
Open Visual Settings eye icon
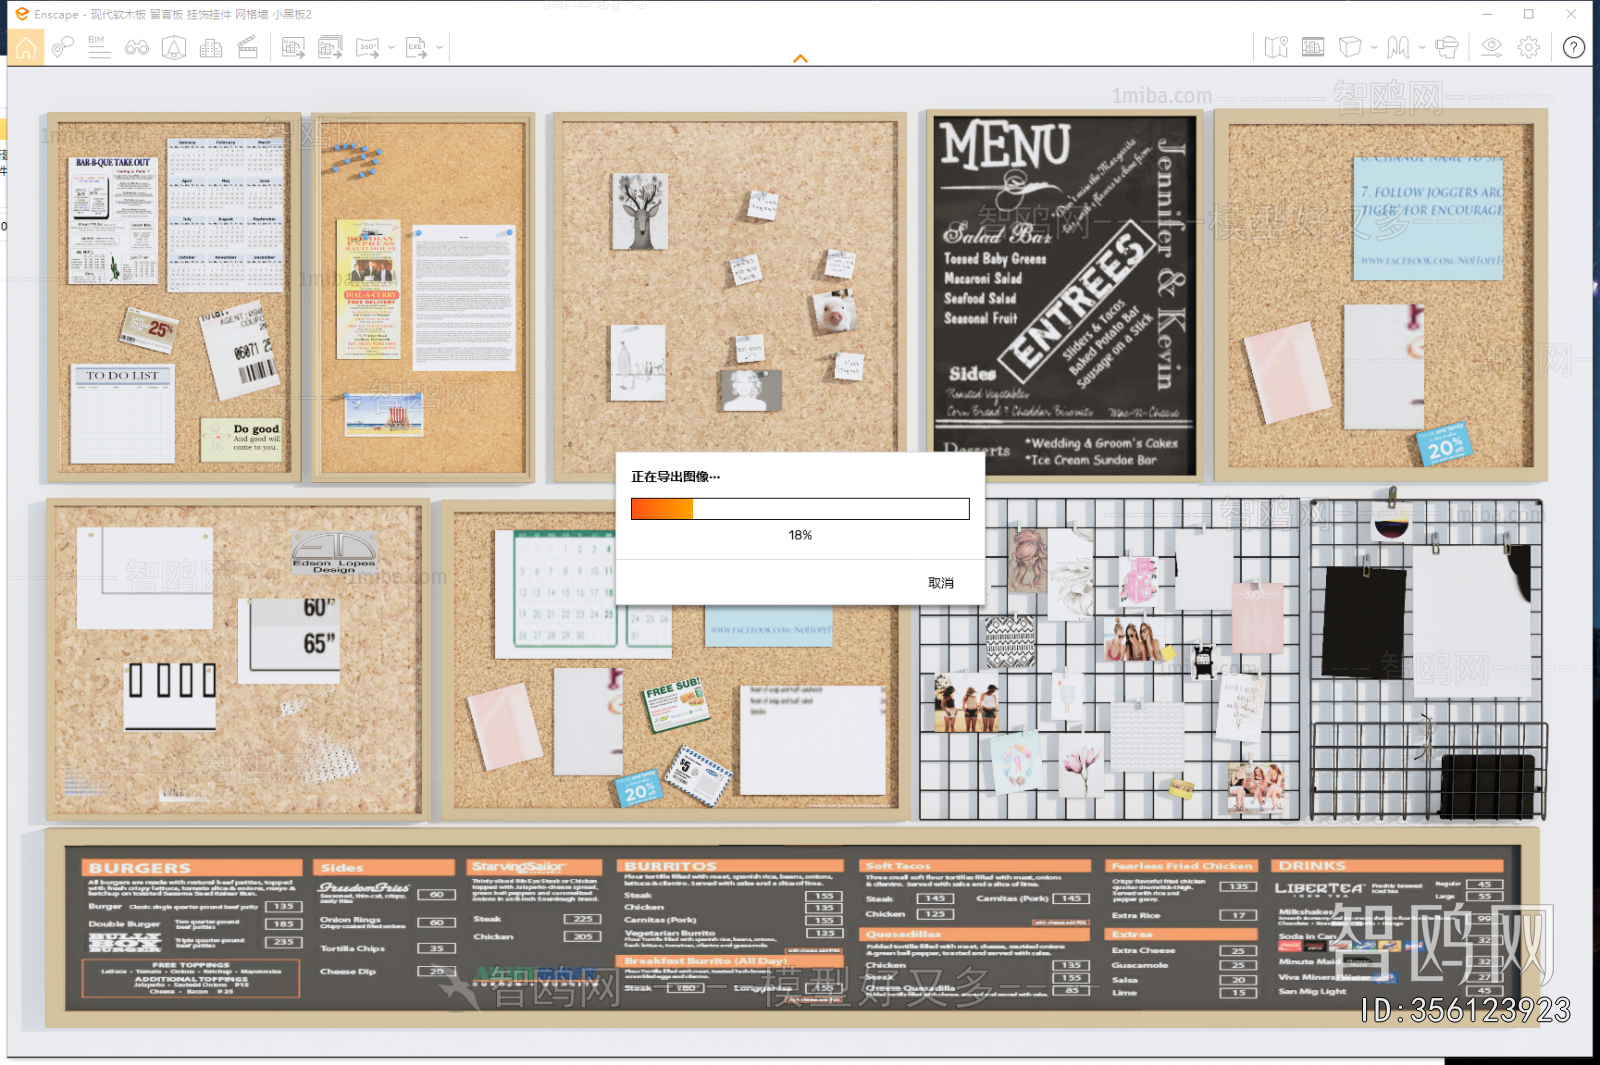pyautogui.click(x=1491, y=47)
